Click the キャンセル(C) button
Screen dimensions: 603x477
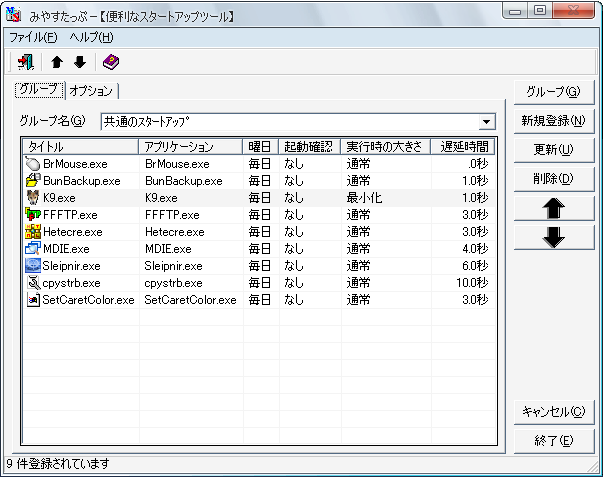tap(553, 412)
